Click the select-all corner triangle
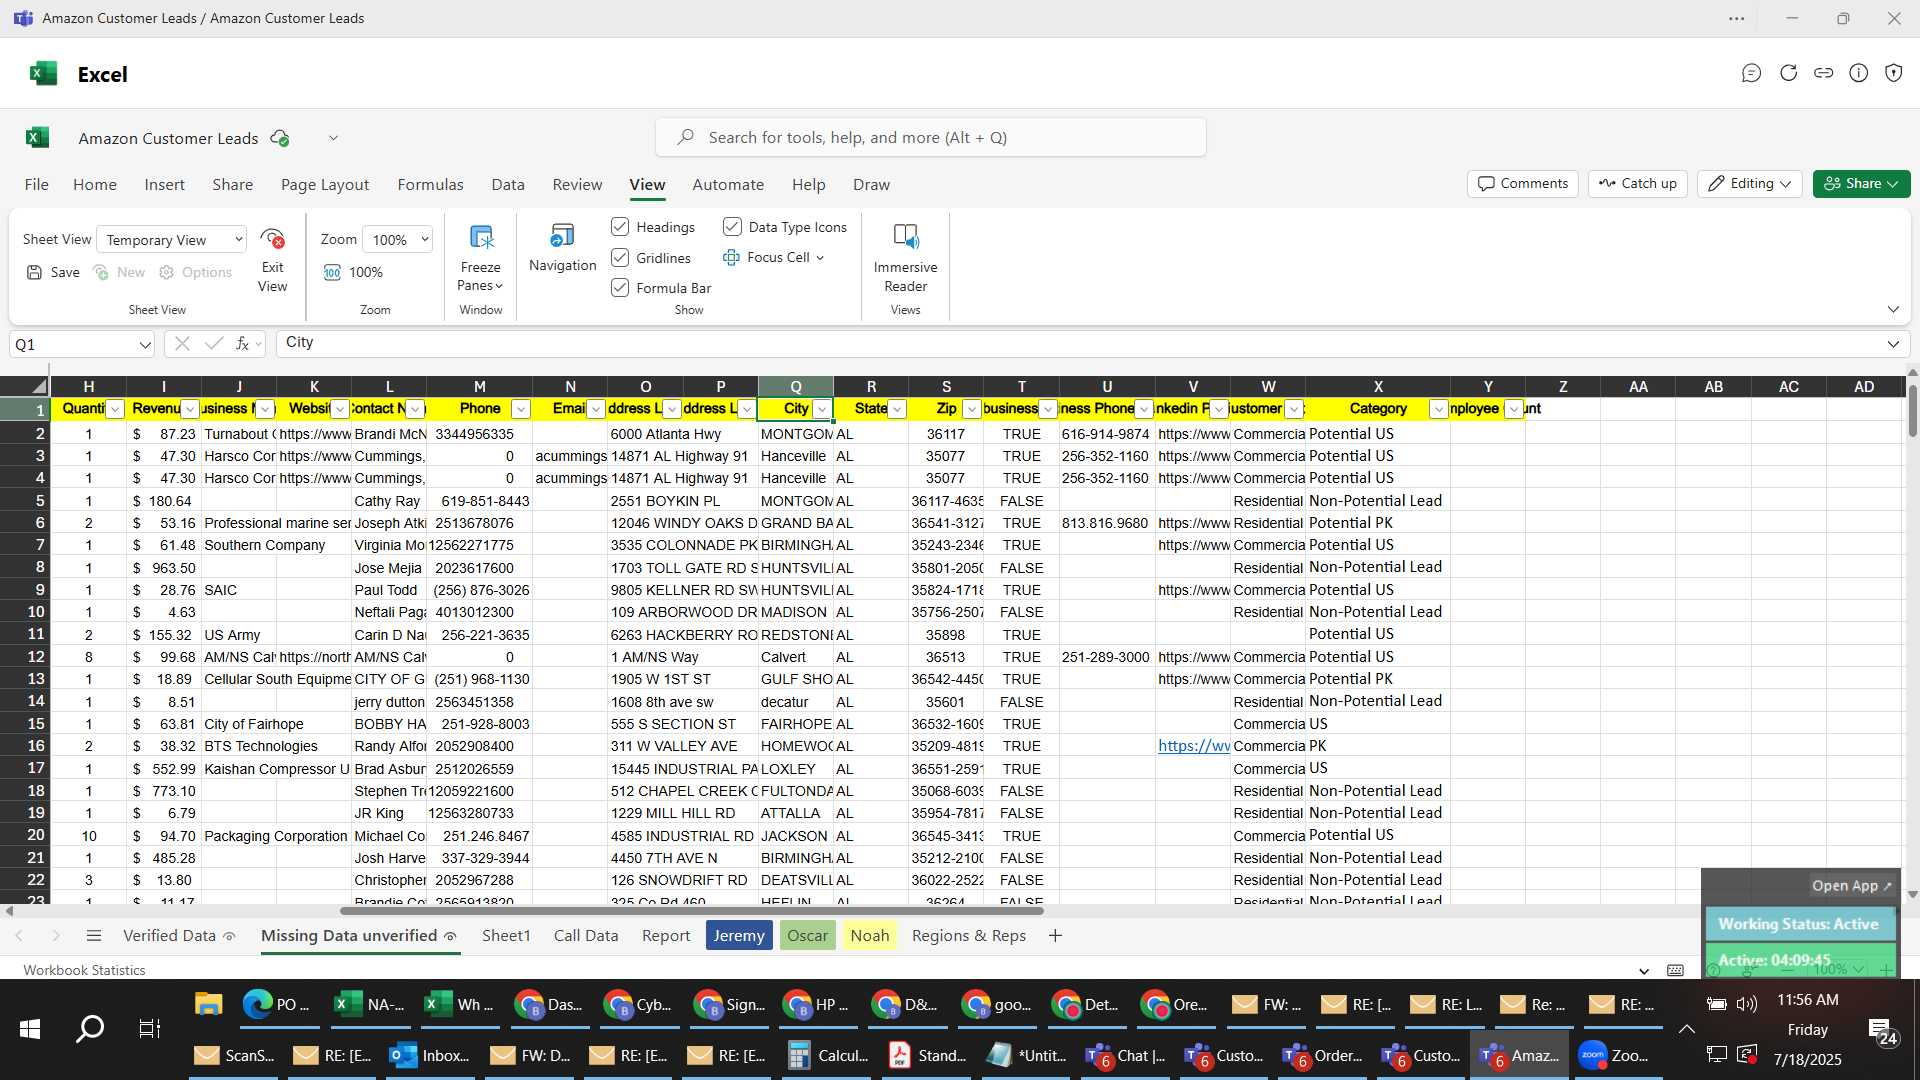1920x1080 pixels. point(39,387)
